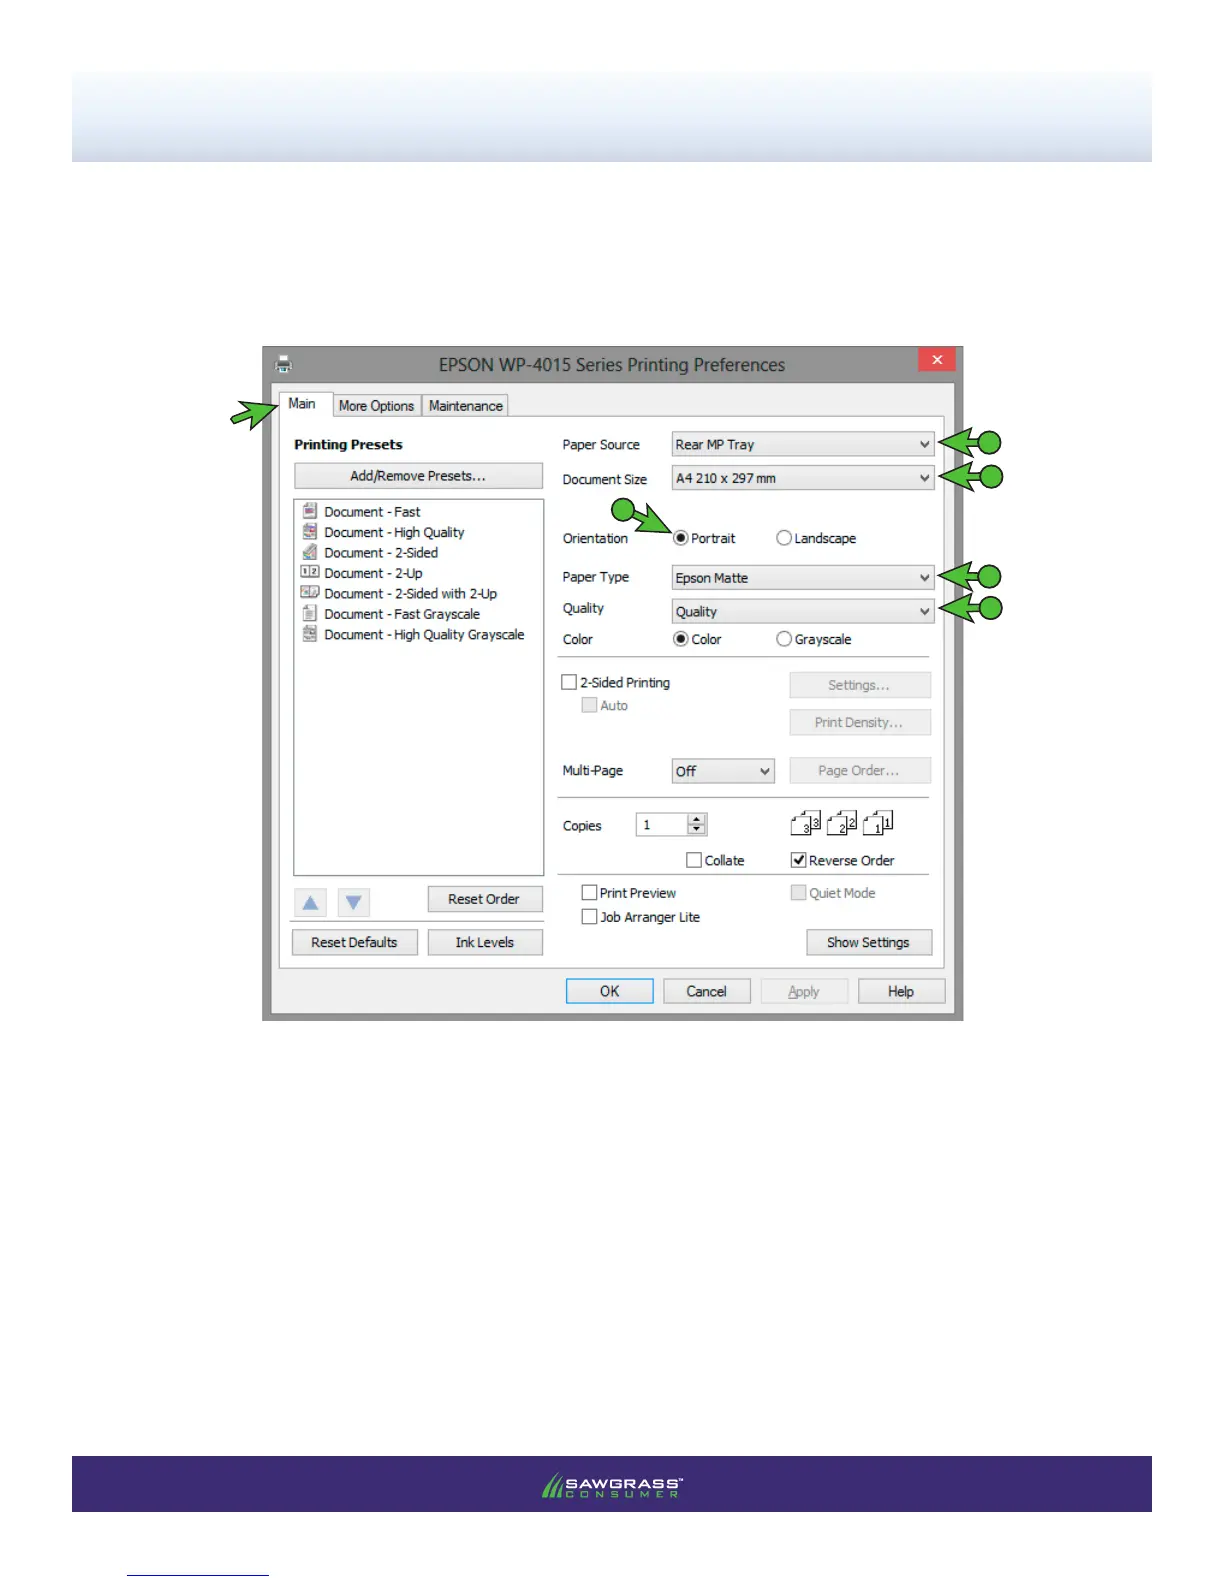Open the Document Size dropdown

tap(803, 478)
